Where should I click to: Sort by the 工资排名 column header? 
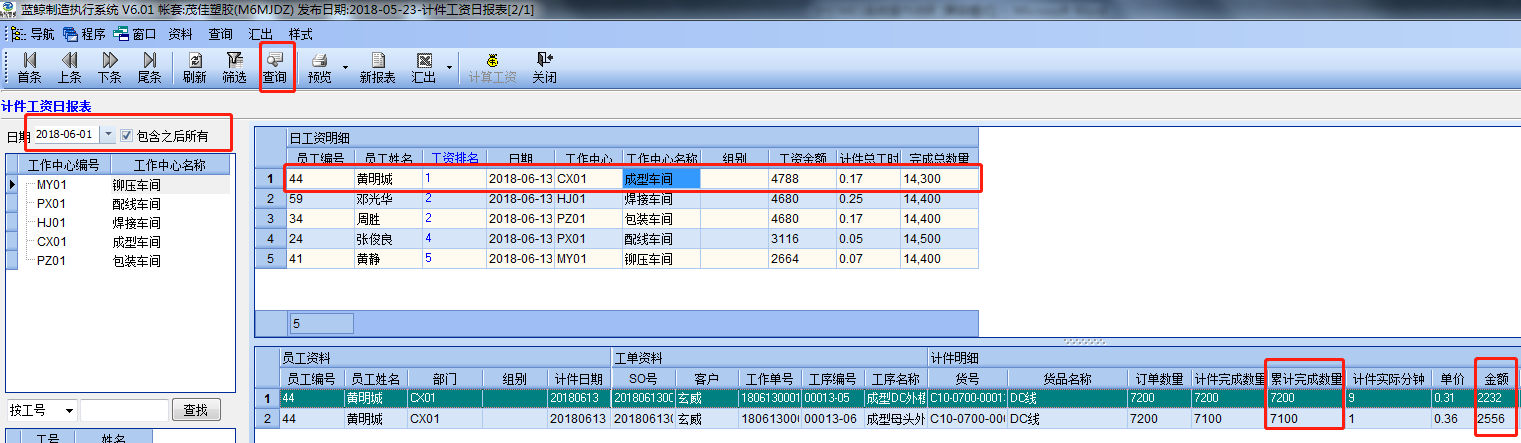(454, 158)
